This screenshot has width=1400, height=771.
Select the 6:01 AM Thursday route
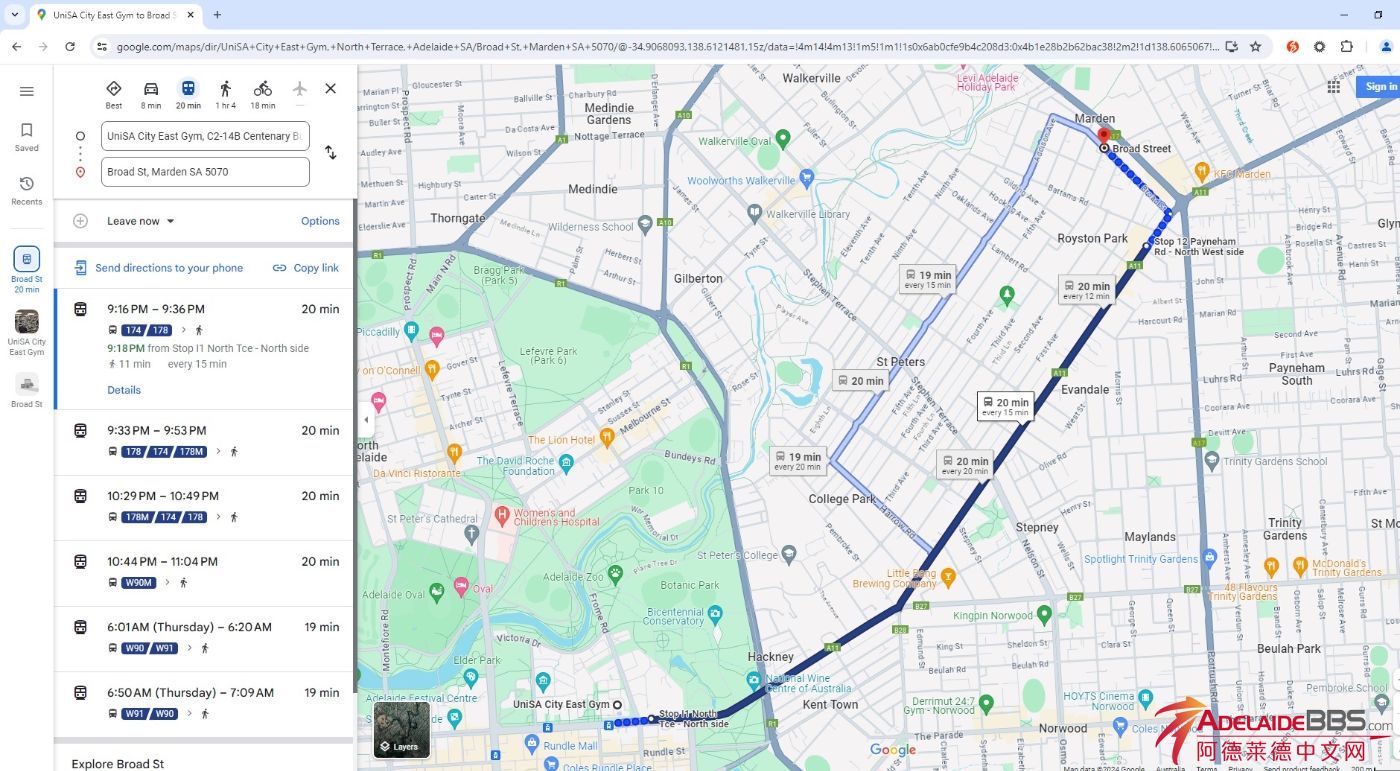pos(205,638)
